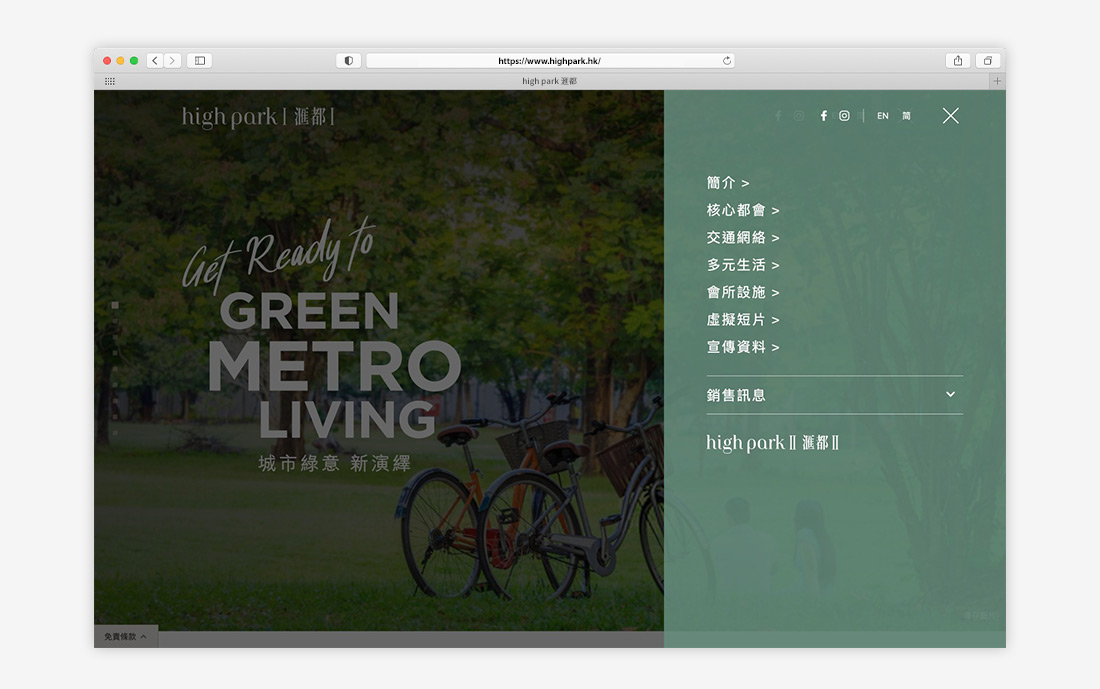Open the high park II 滙都II link
The height and width of the screenshot is (689, 1100).
[772, 443]
